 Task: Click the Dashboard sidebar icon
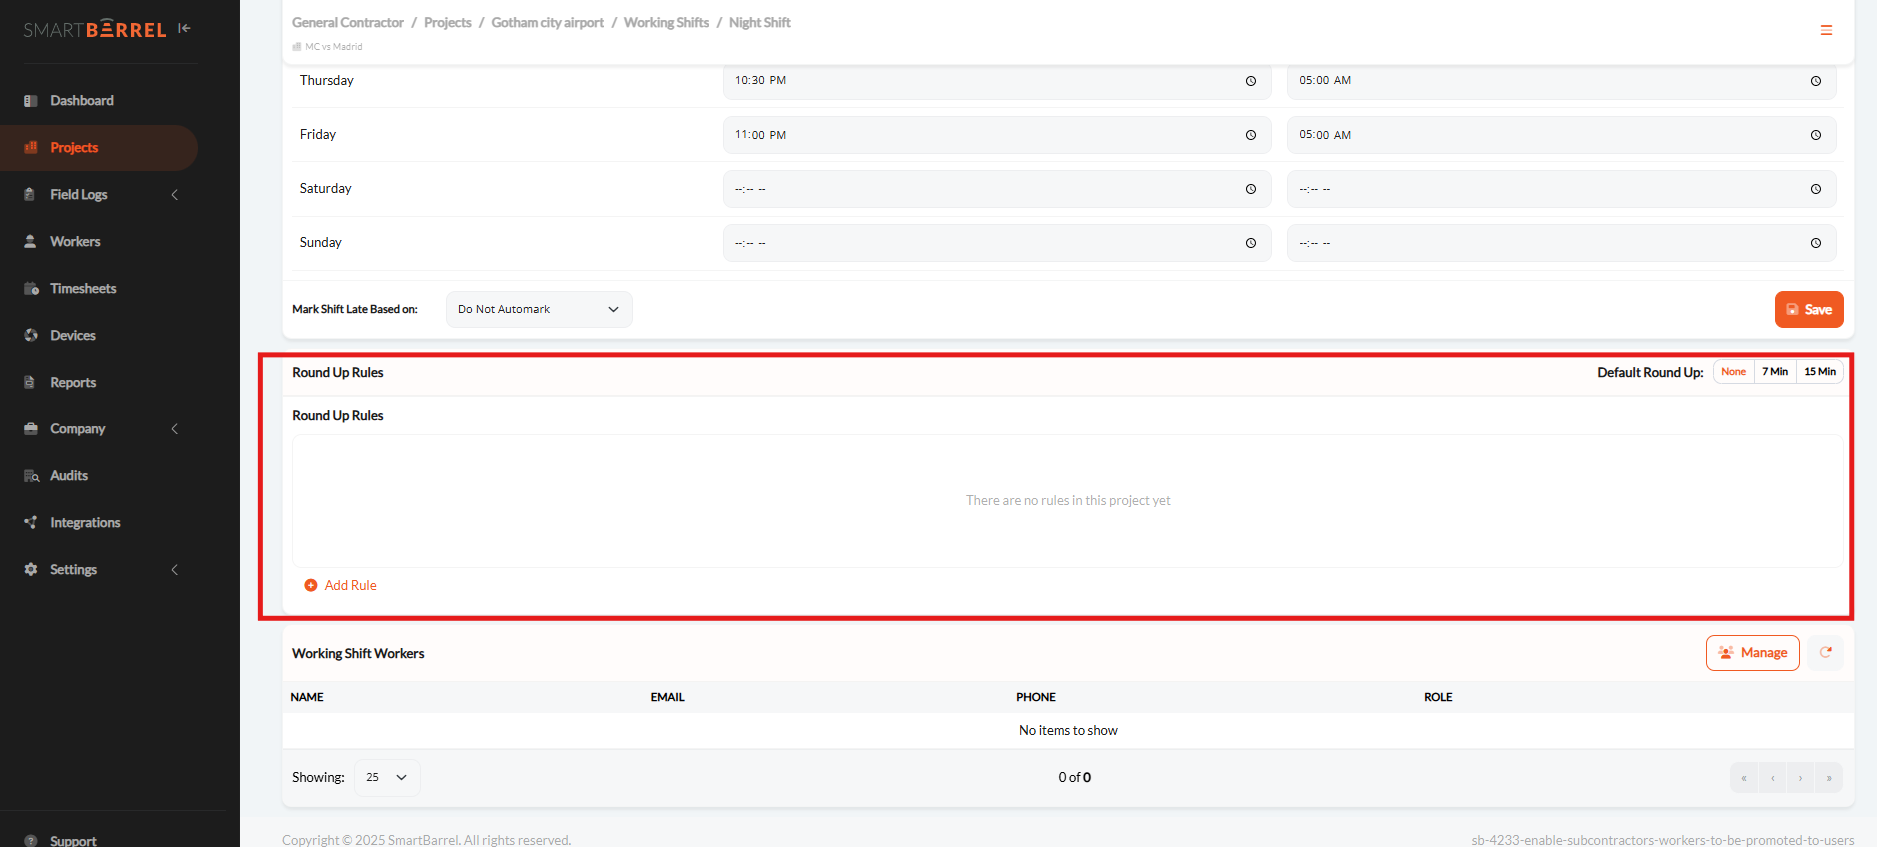click(31, 101)
